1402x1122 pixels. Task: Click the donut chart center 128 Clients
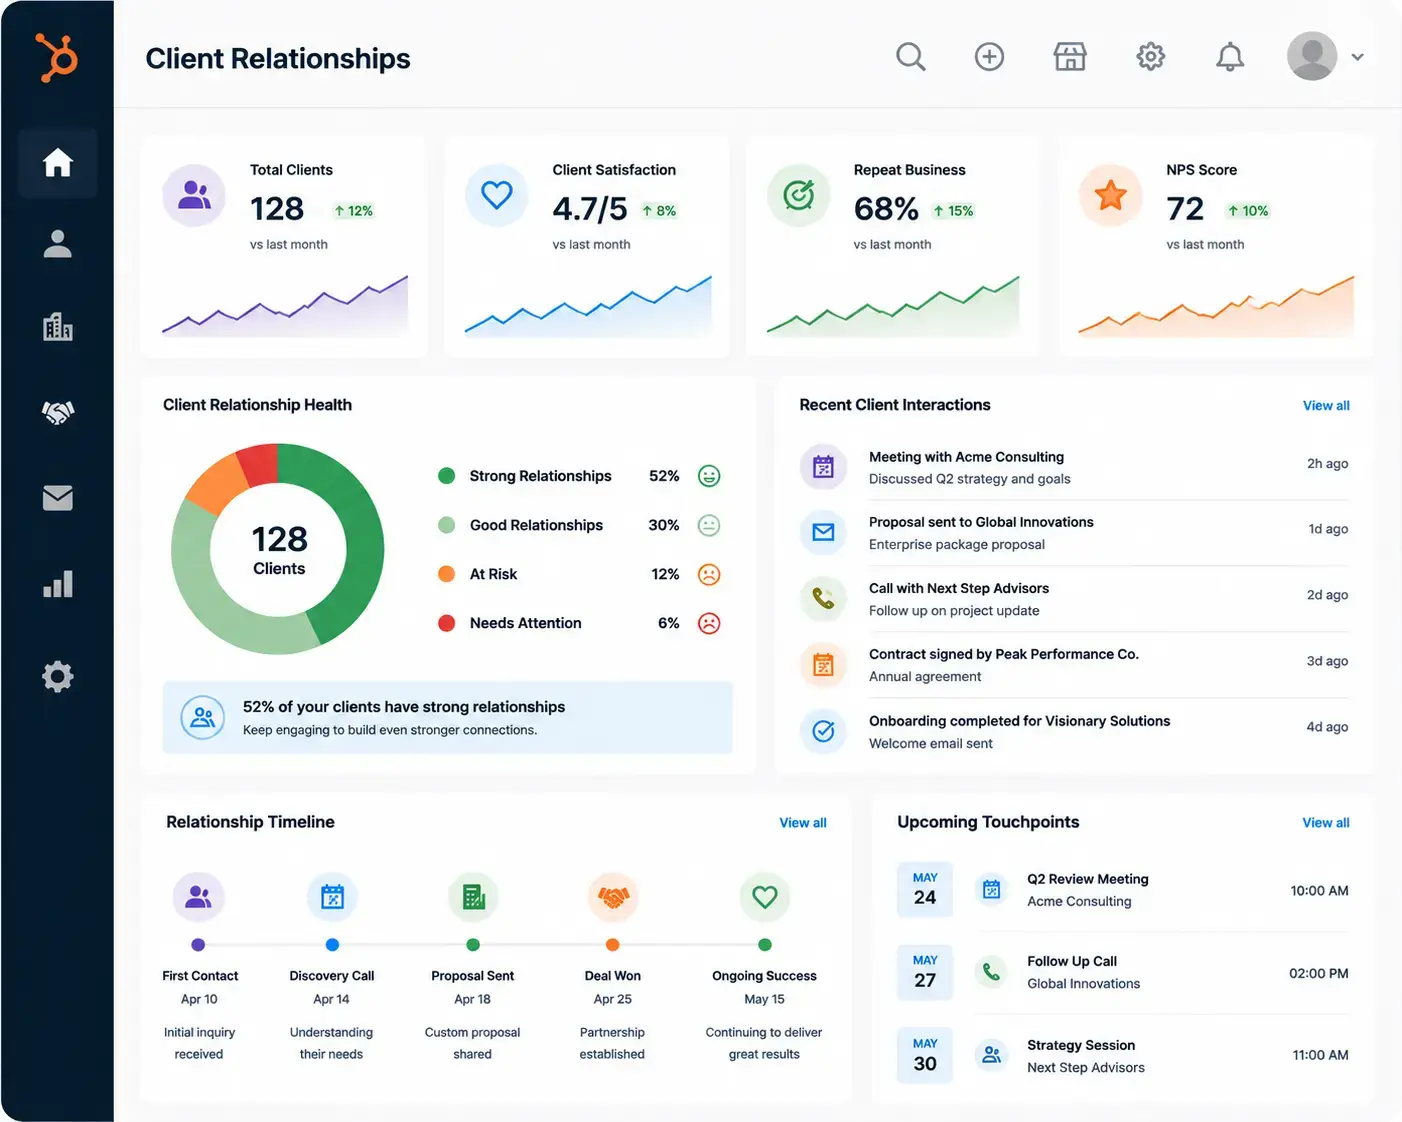279,551
